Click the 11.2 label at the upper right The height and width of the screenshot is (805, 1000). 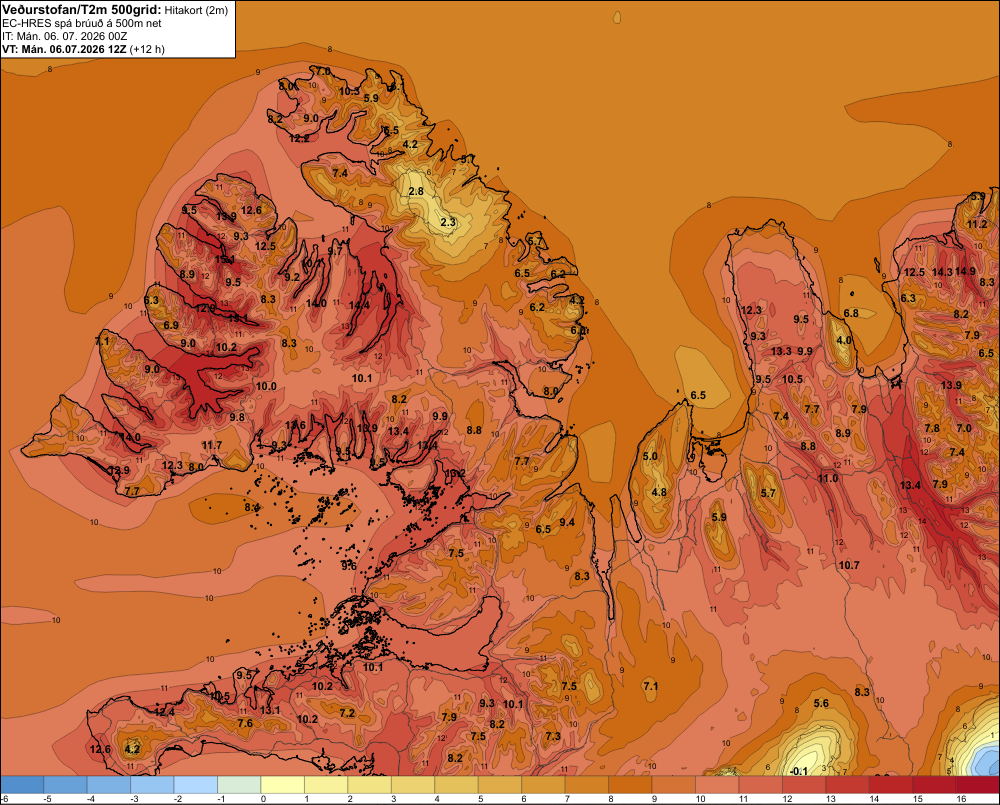(x=977, y=224)
